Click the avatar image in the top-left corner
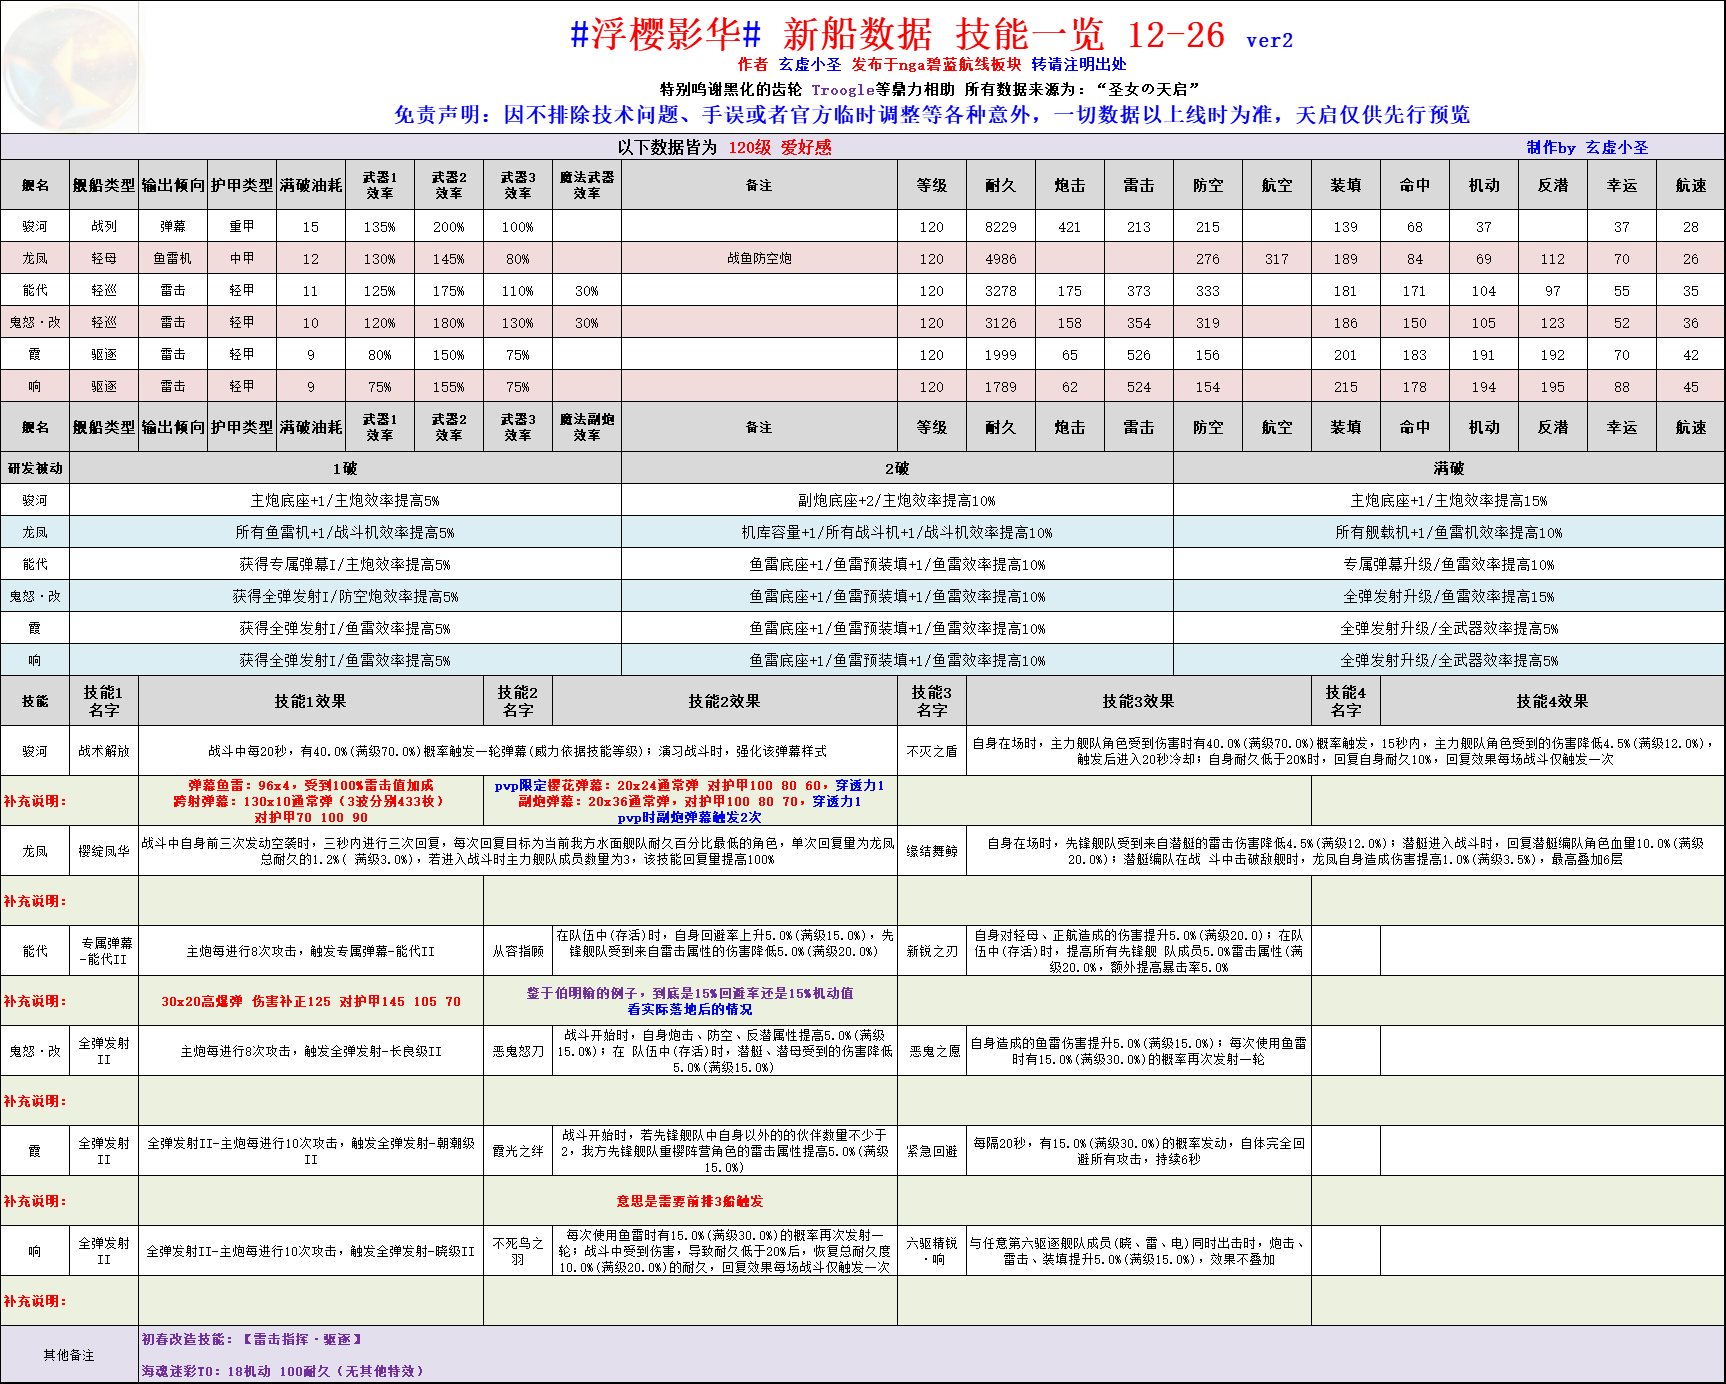The height and width of the screenshot is (1384, 1726). pyautogui.click(x=70, y=66)
